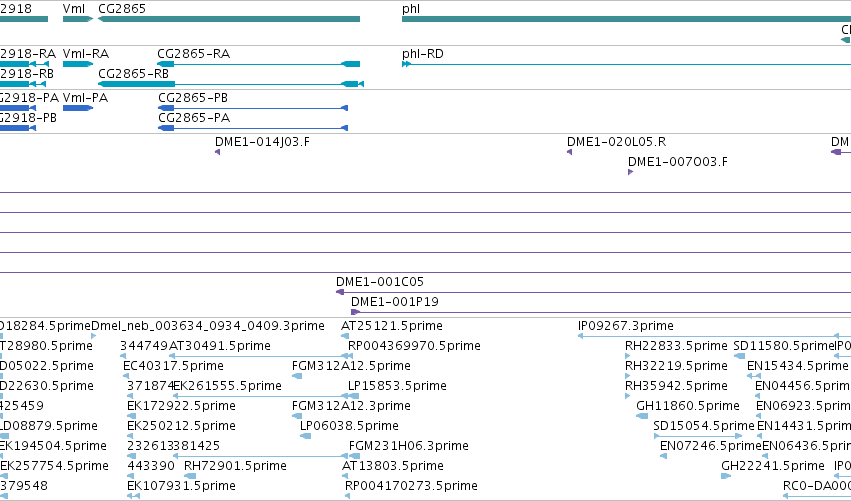This screenshot has width=851, height=501.
Task: Click the CG2865-PB protein label
Action: point(193,98)
